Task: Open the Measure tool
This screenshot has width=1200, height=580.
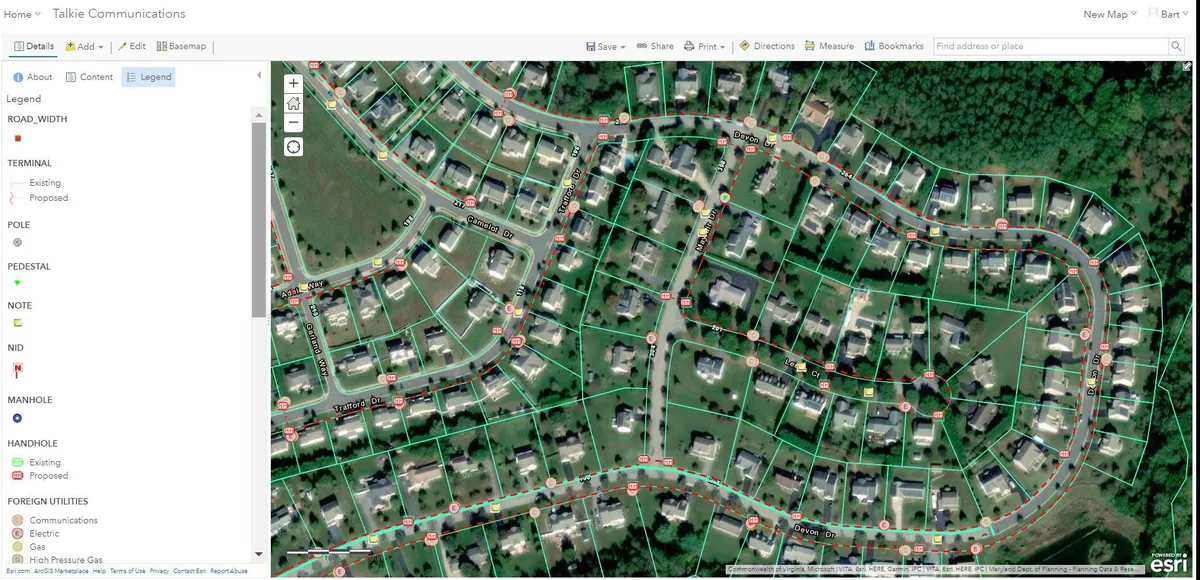Action: tap(829, 46)
